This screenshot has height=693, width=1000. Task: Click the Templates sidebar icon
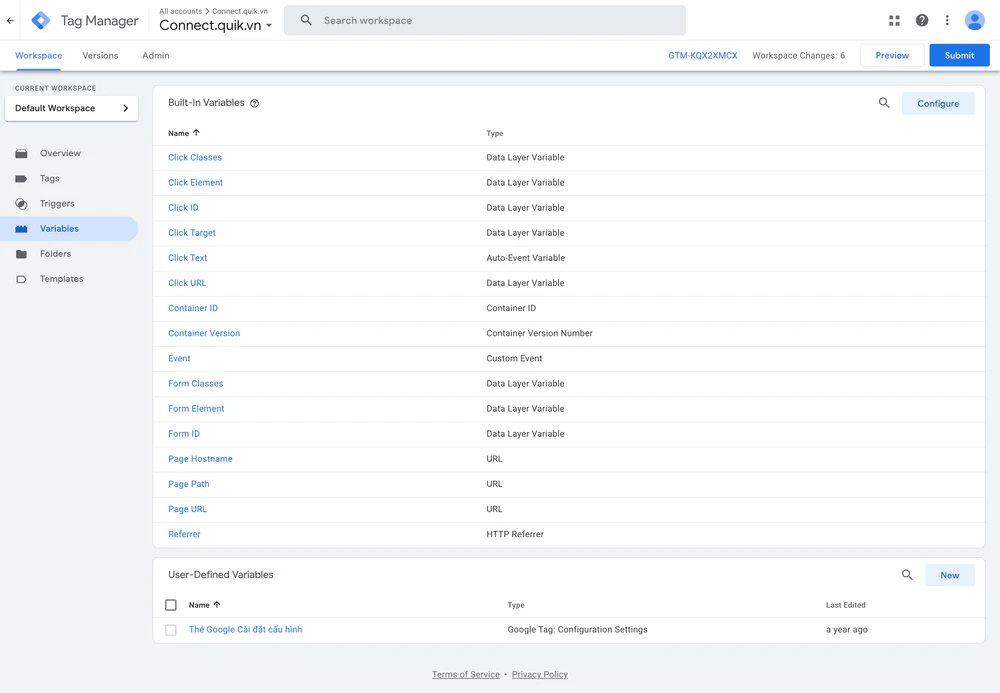click(x=21, y=279)
